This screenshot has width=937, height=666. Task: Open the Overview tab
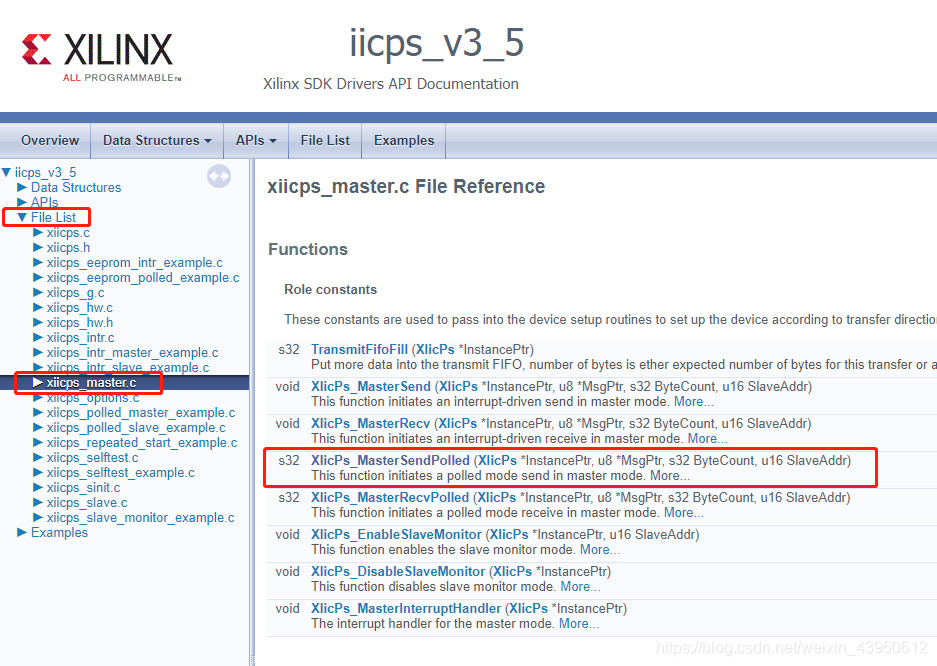click(x=50, y=140)
